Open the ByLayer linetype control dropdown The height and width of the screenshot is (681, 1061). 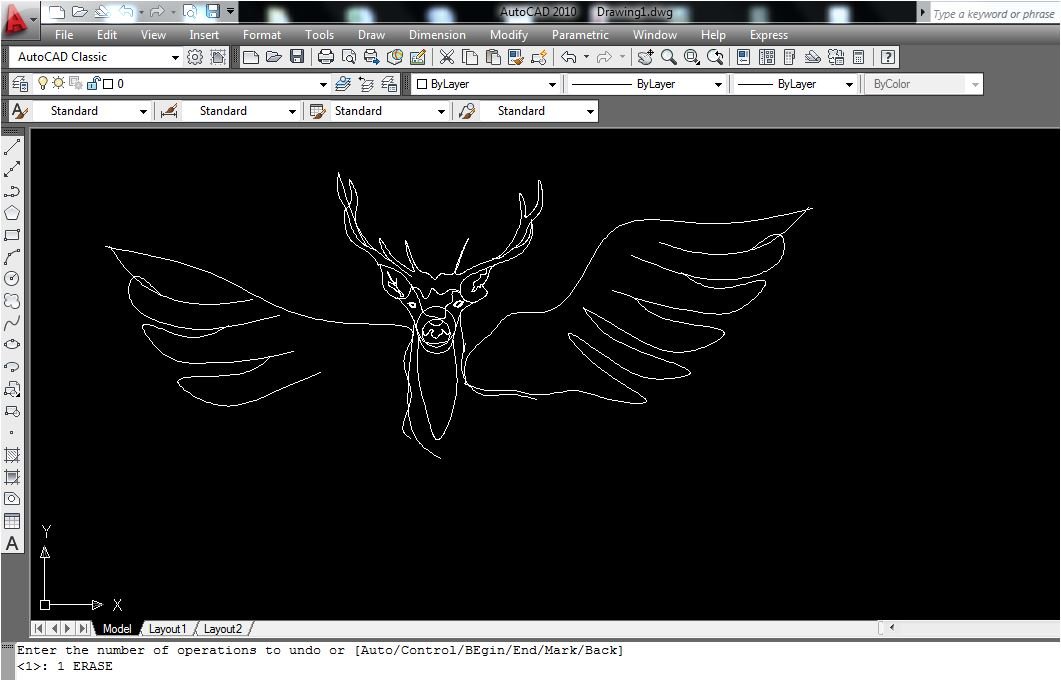718,85
